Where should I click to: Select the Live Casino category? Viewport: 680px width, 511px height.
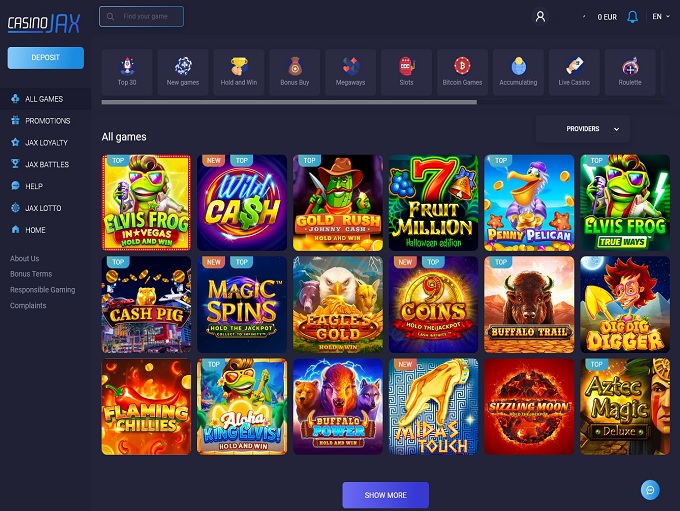[x=574, y=72]
